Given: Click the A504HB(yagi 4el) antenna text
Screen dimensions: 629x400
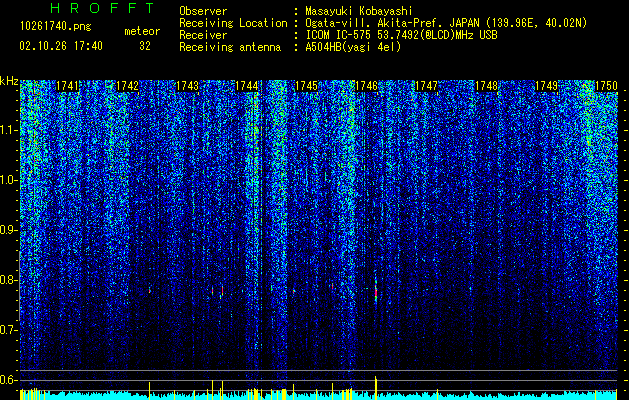Looking at the screenshot, I should (x=353, y=47).
